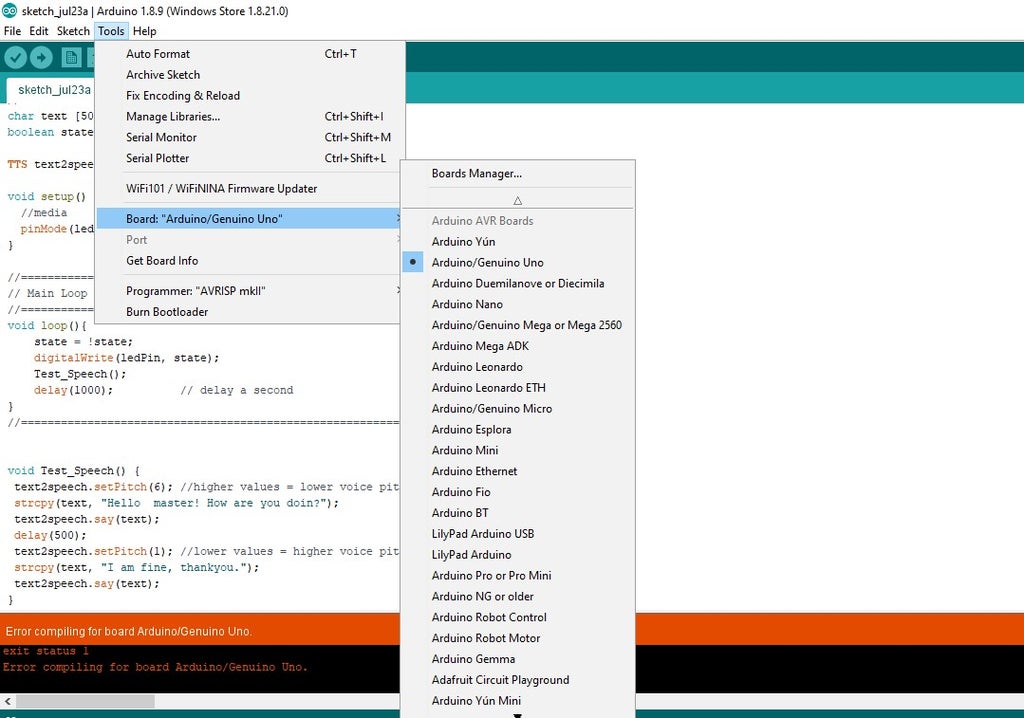Open Boards Manager...

[518, 173]
